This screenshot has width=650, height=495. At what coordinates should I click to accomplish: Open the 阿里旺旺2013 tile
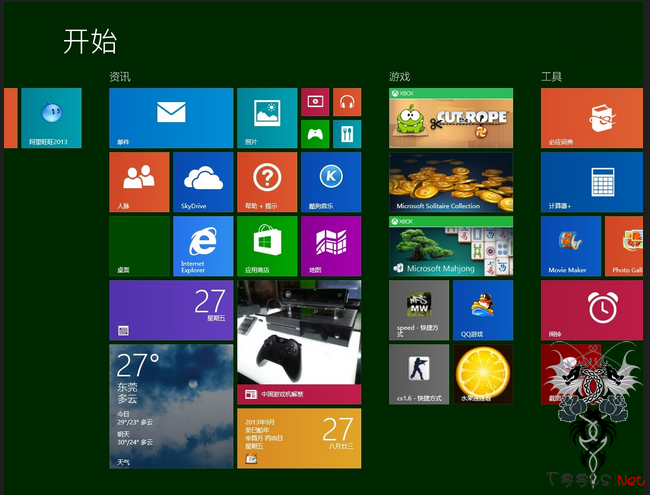[x=51, y=118]
